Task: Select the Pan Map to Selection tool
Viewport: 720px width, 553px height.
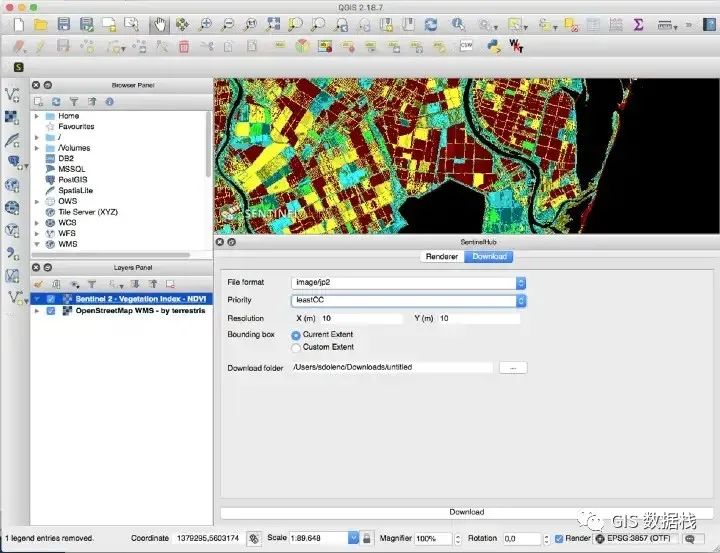Action: (x=182, y=24)
